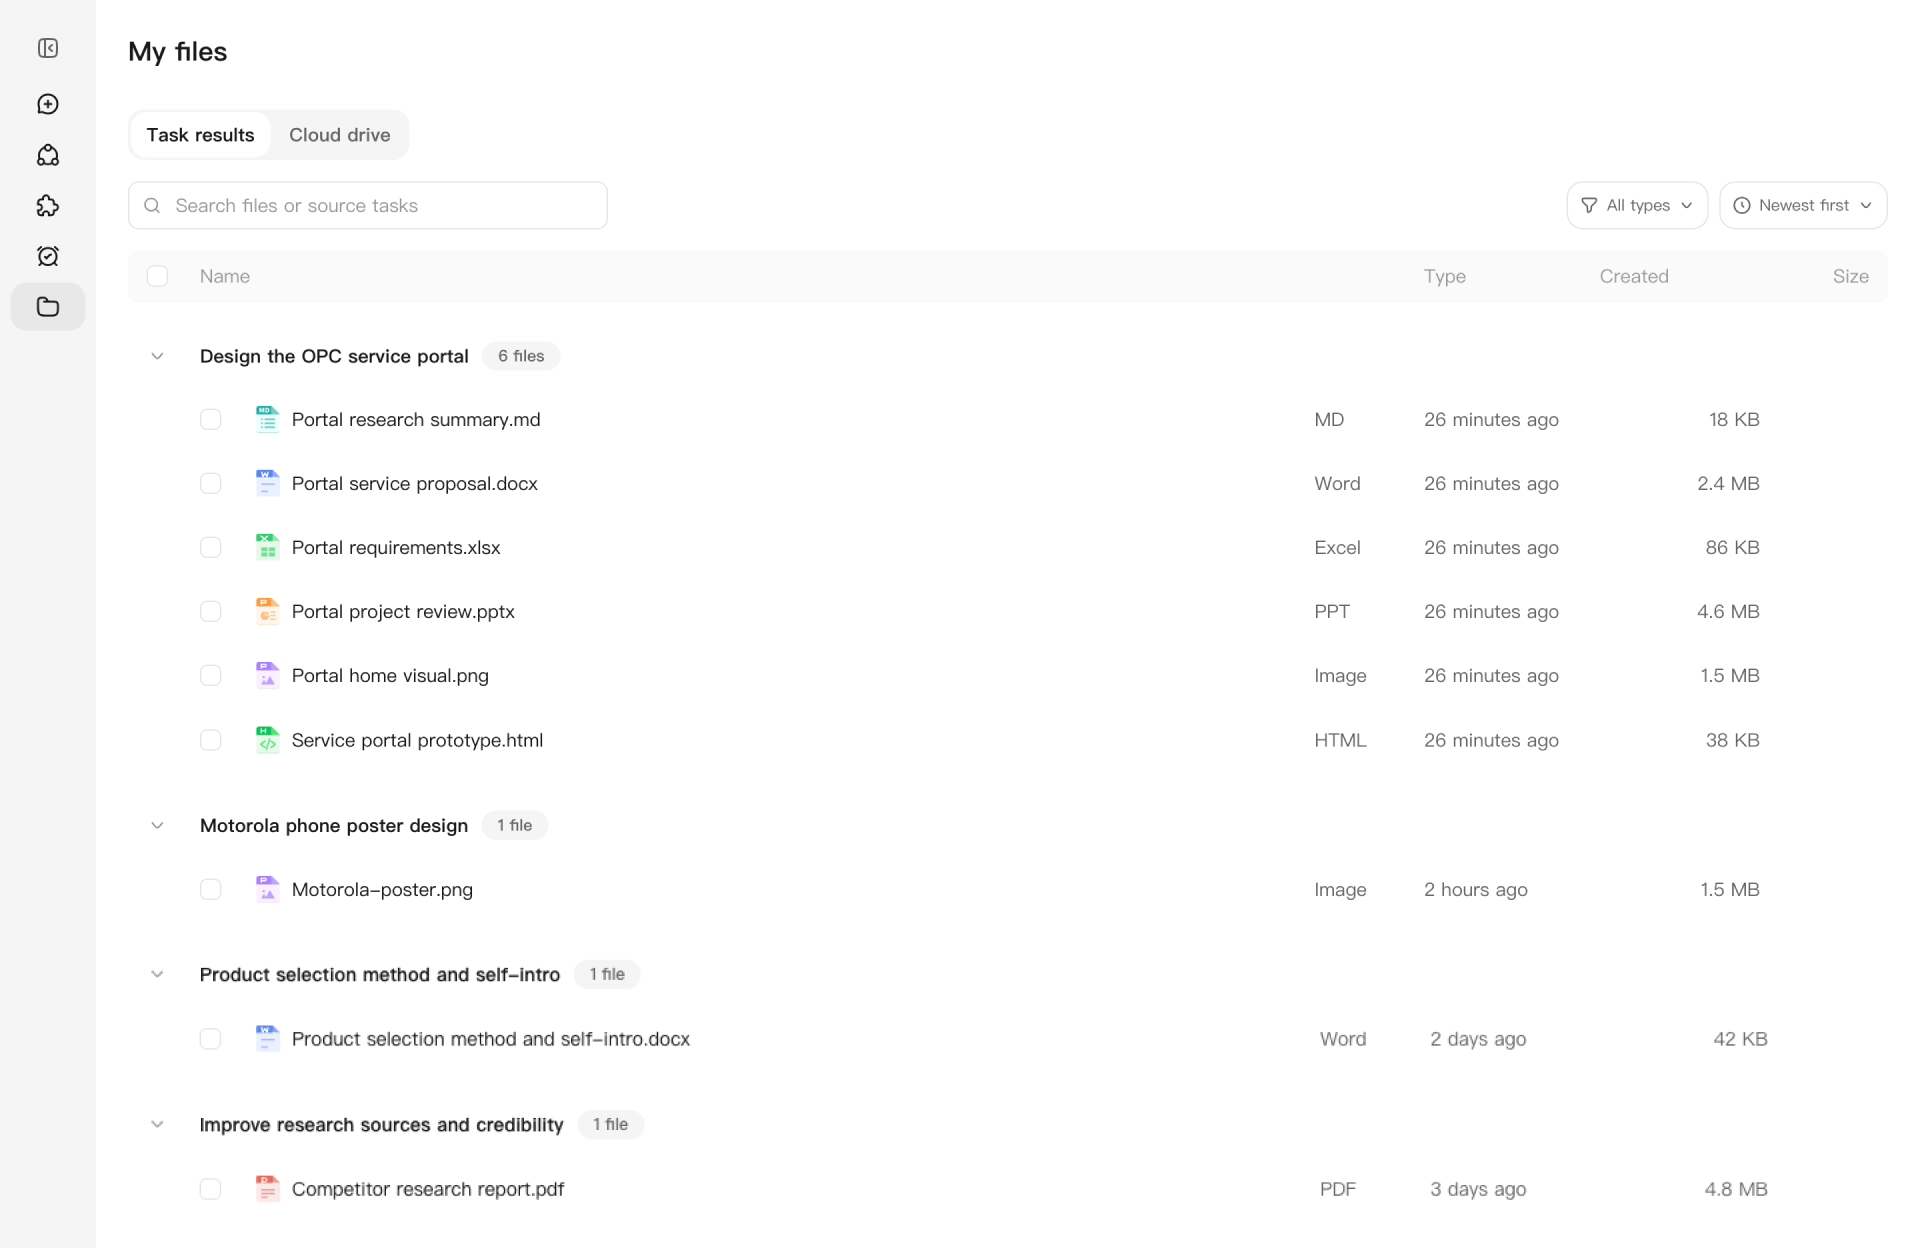Collapse the Design the OPC service portal group
This screenshot has width=1920, height=1248.
click(x=157, y=356)
